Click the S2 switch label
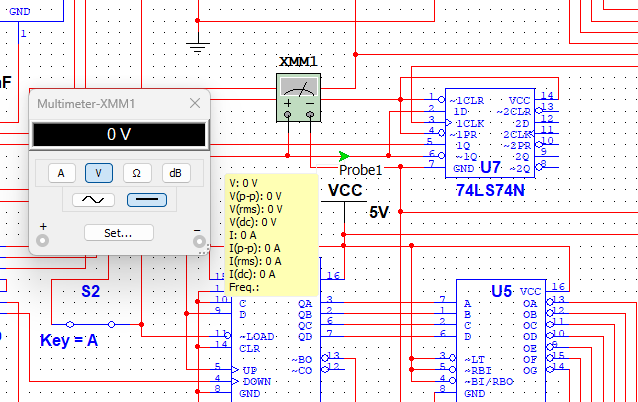The height and width of the screenshot is (402, 638). [x=90, y=291]
